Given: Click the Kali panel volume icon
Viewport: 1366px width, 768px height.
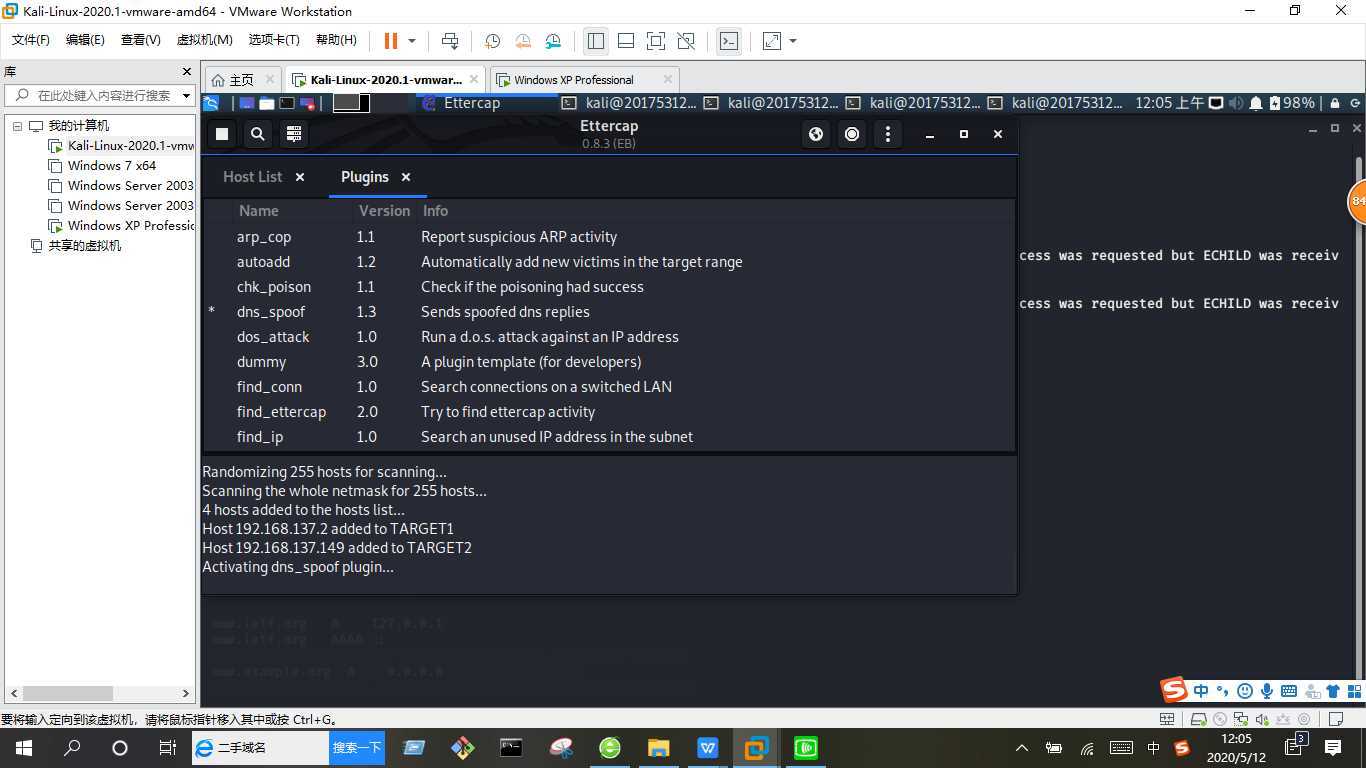Looking at the screenshot, I should pyautogui.click(x=1236, y=103).
